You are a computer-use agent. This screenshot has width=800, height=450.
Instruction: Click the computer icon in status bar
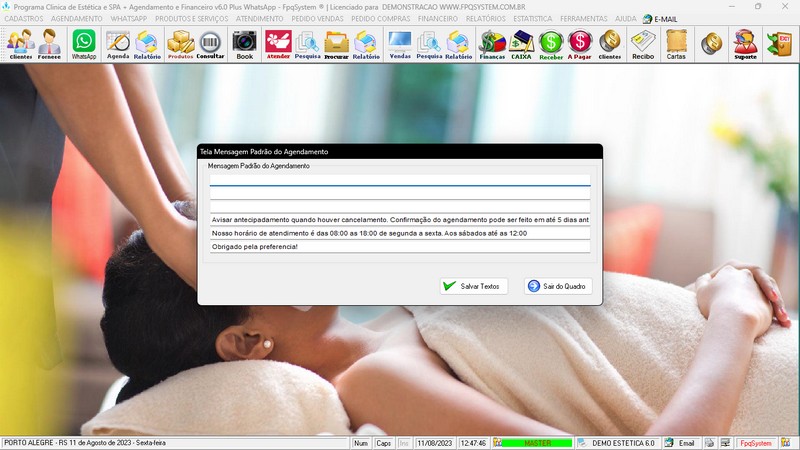pyautogui.click(x=725, y=443)
